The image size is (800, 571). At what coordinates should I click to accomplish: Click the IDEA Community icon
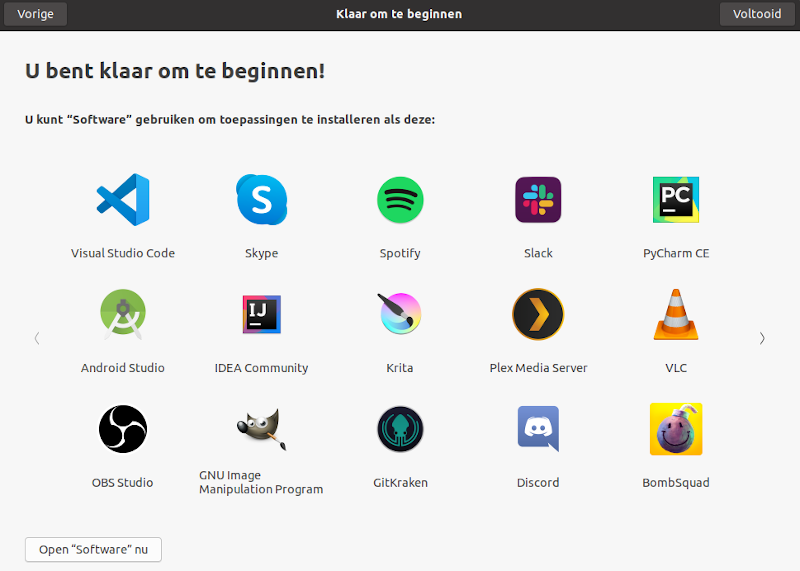pos(261,315)
